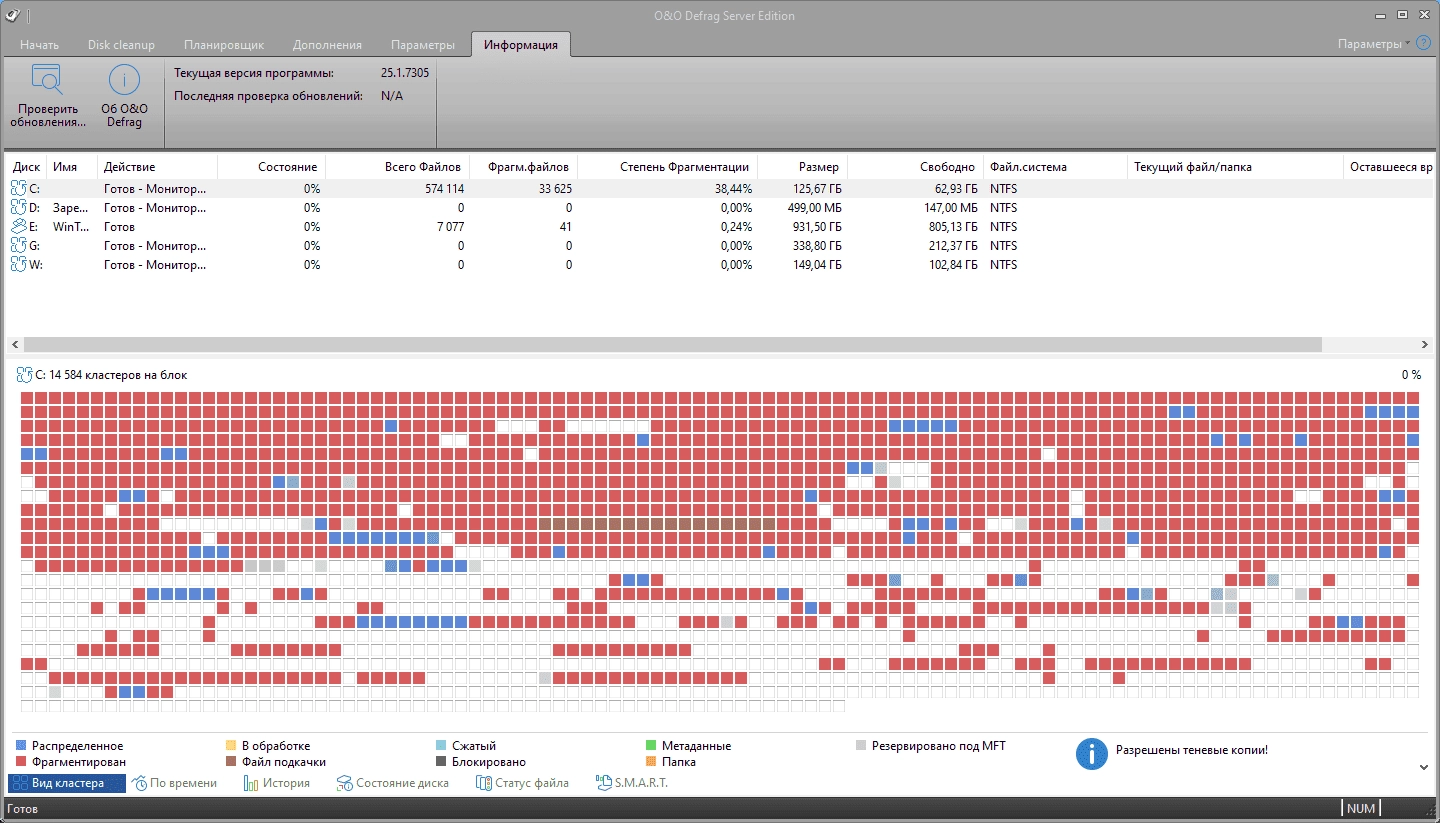The height and width of the screenshot is (823, 1440).
Task: Click the drive W: icon in the list
Action: (18, 265)
